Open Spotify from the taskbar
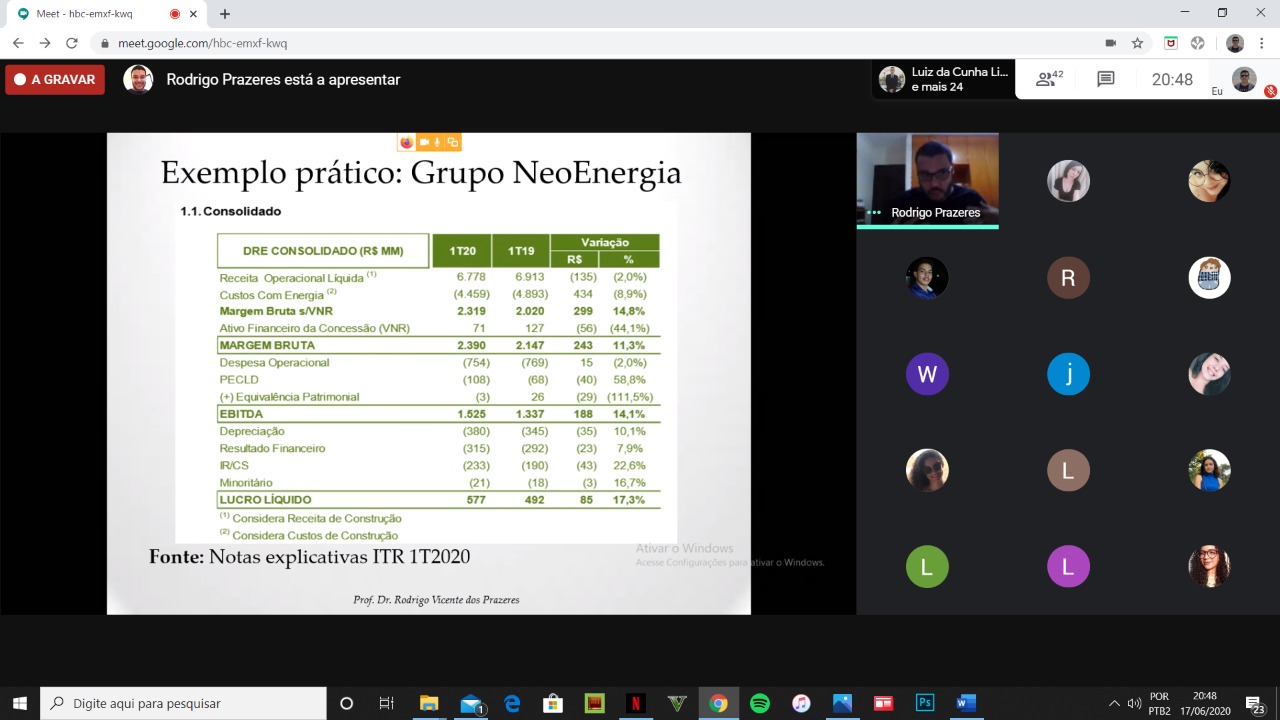Image resolution: width=1280 pixels, height=720 pixels. pyautogui.click(x=759, y=703)
